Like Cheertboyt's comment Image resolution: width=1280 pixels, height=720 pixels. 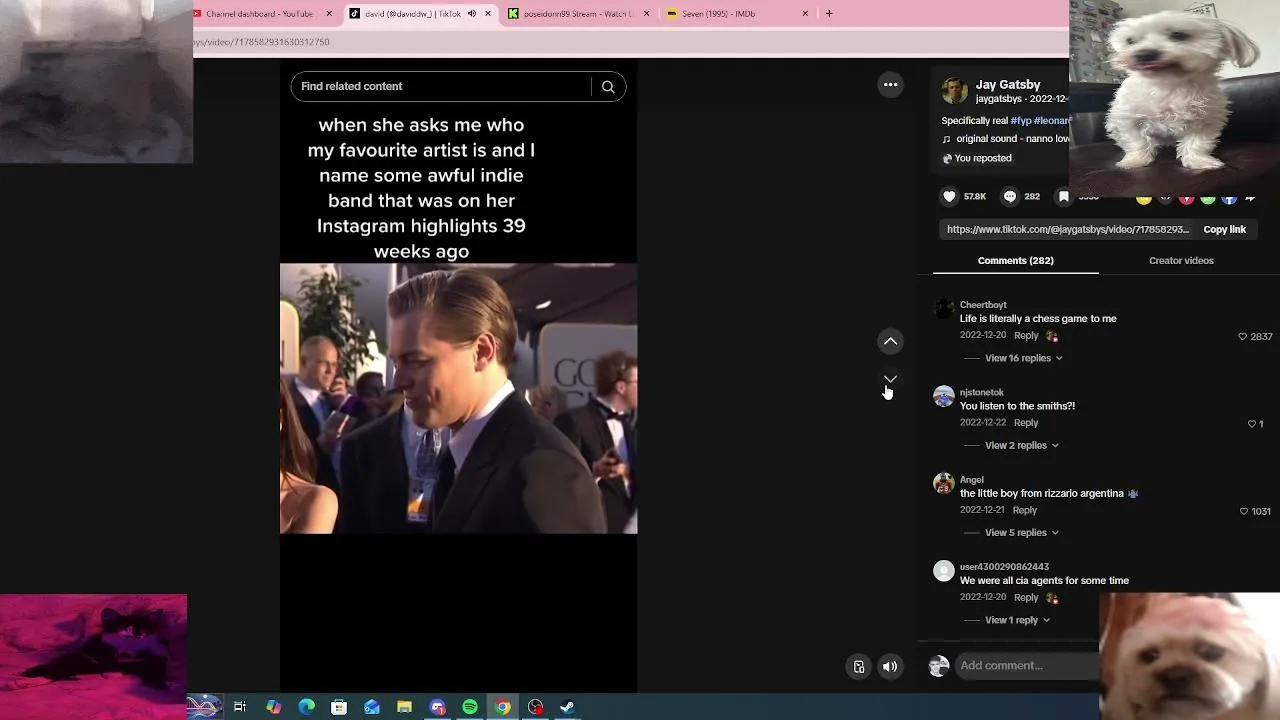(1243, 337)
